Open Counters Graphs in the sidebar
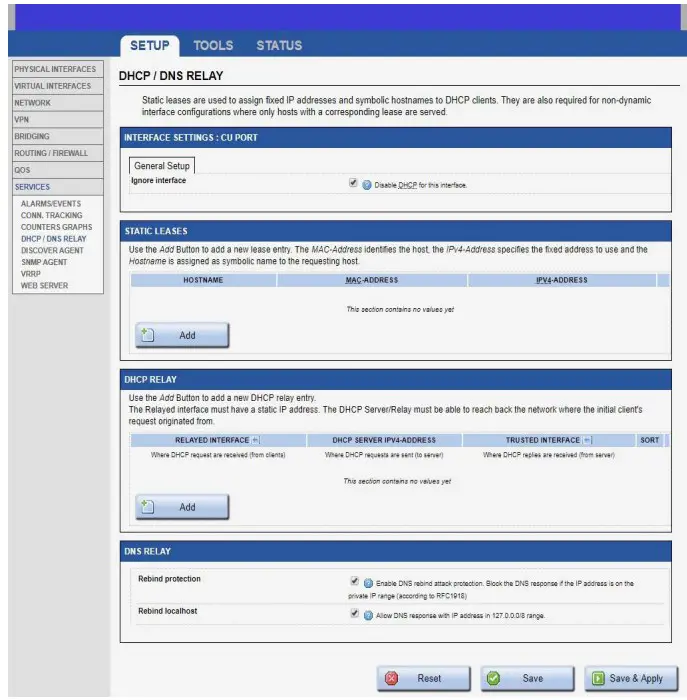 tap(56, 227)
